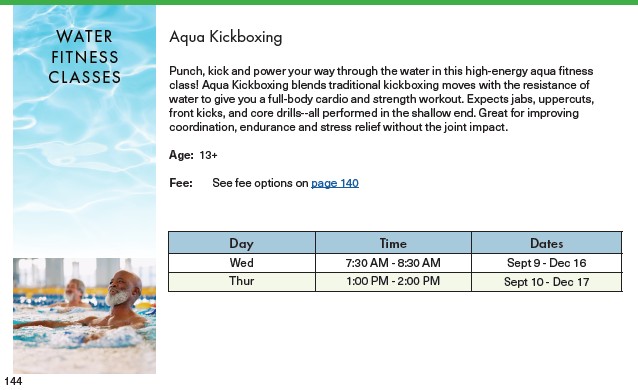Click the Water Fitness Classes banner title
Screen dimensions: 638x390
click(x=85, y=57)
